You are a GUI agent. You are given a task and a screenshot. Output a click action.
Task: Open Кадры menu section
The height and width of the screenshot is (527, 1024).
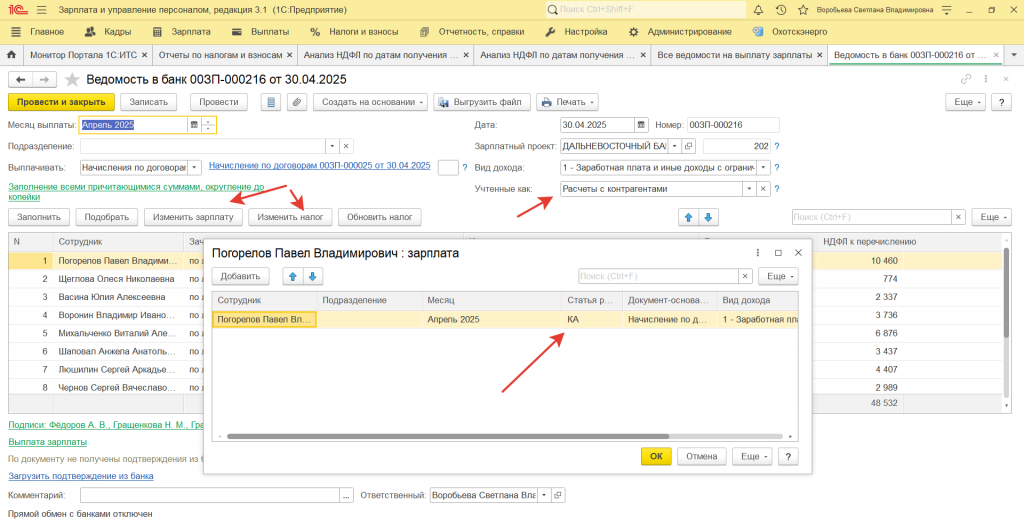coord(108,31)
